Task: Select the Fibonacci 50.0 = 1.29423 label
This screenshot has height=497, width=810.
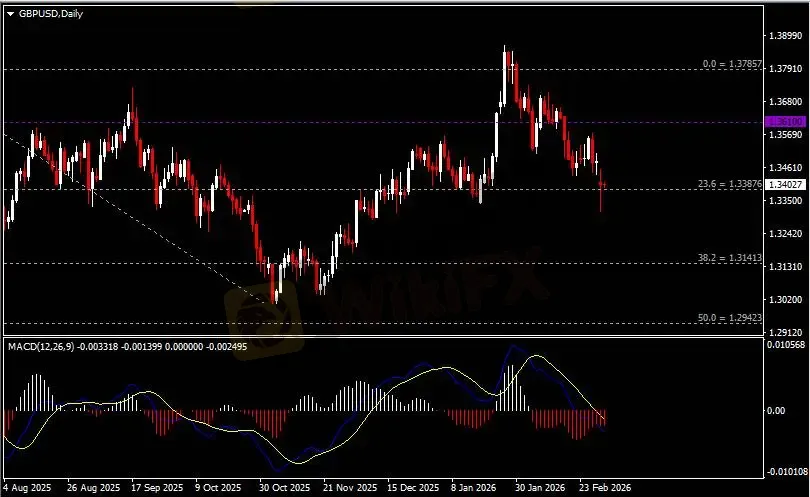Action: (x=729, y=318)
